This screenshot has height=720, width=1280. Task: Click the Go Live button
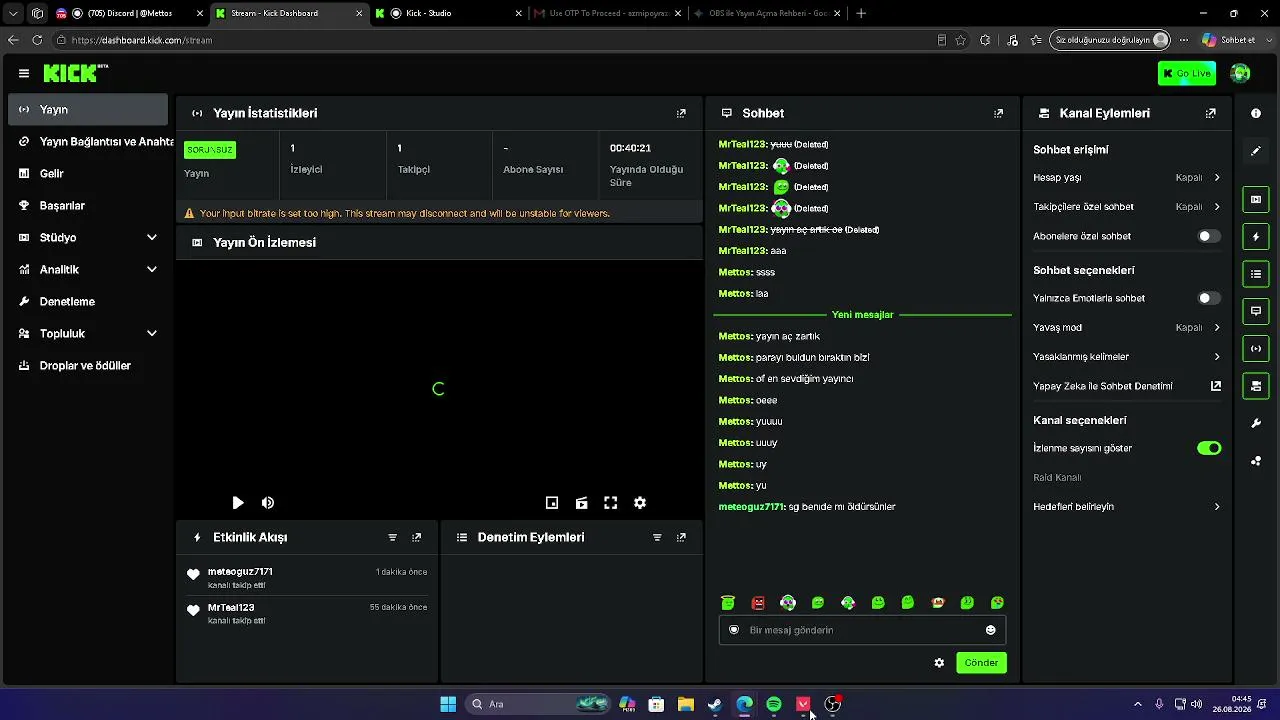click(1186, 73)
